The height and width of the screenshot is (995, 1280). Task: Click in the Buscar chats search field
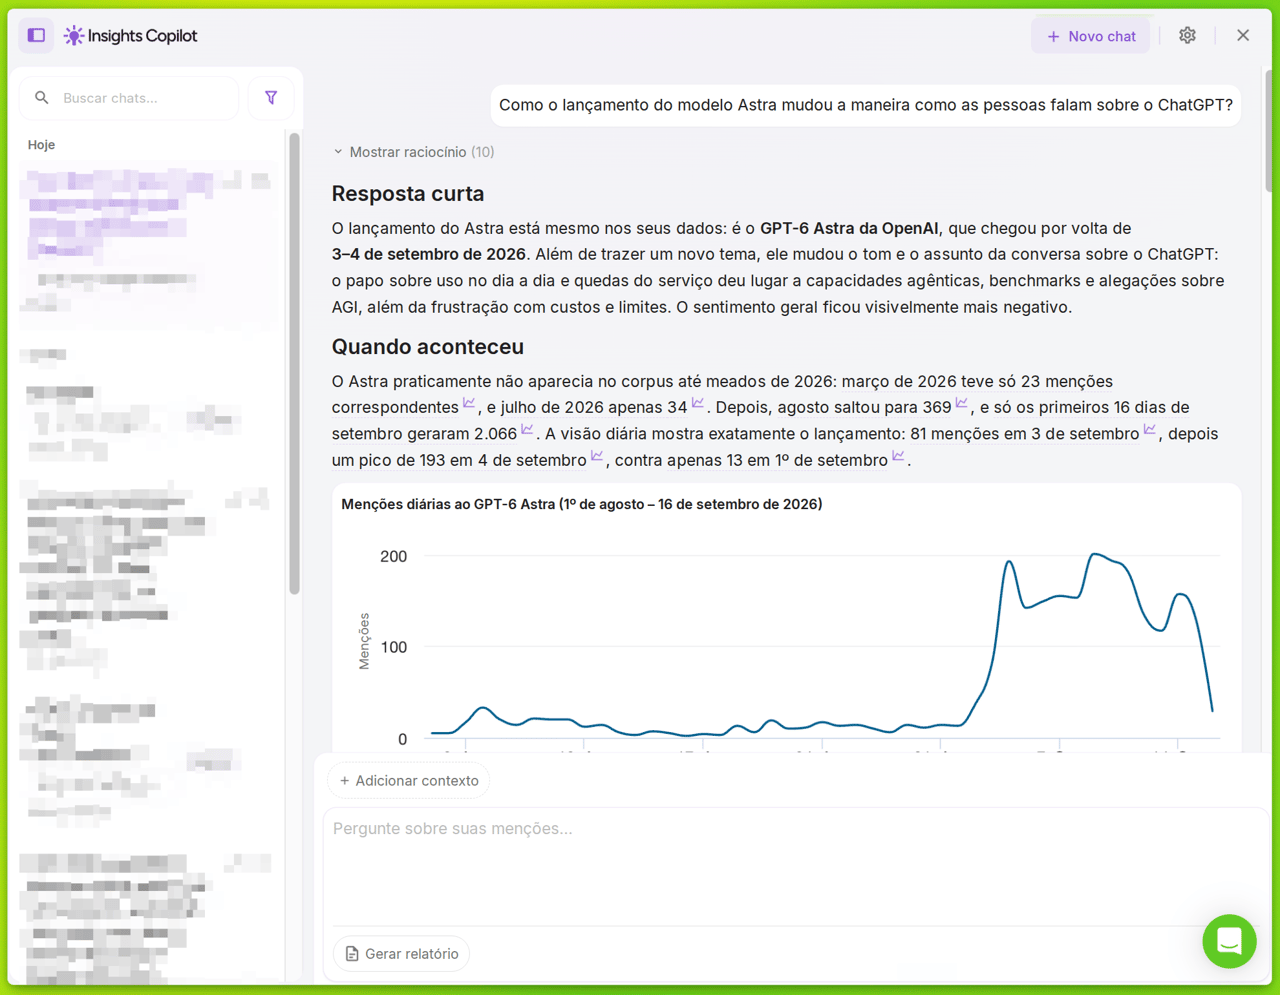coord(129,98)
